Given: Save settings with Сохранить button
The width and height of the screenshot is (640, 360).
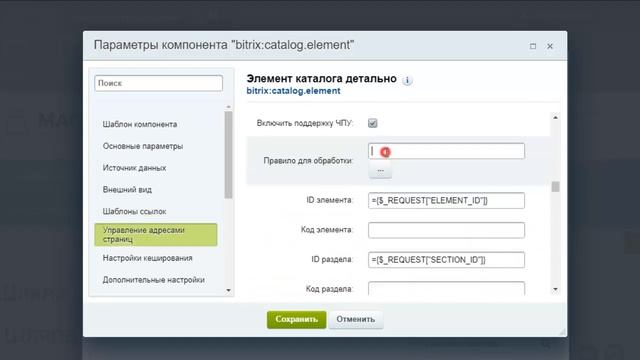Looking at the screenshot, I should click(296, 319).
